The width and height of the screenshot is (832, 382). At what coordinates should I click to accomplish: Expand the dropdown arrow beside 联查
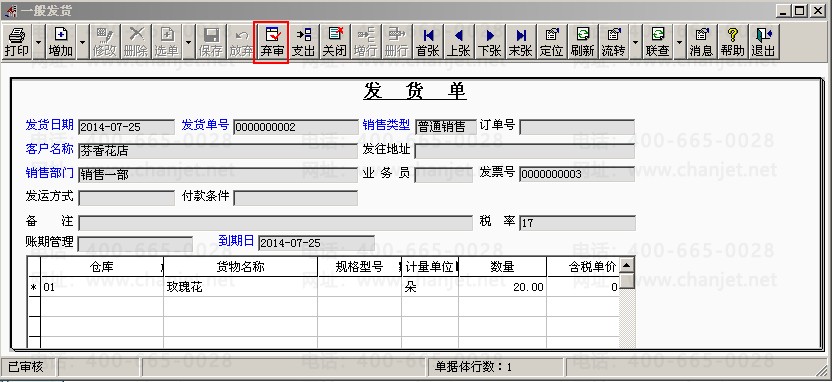(680, 41)
